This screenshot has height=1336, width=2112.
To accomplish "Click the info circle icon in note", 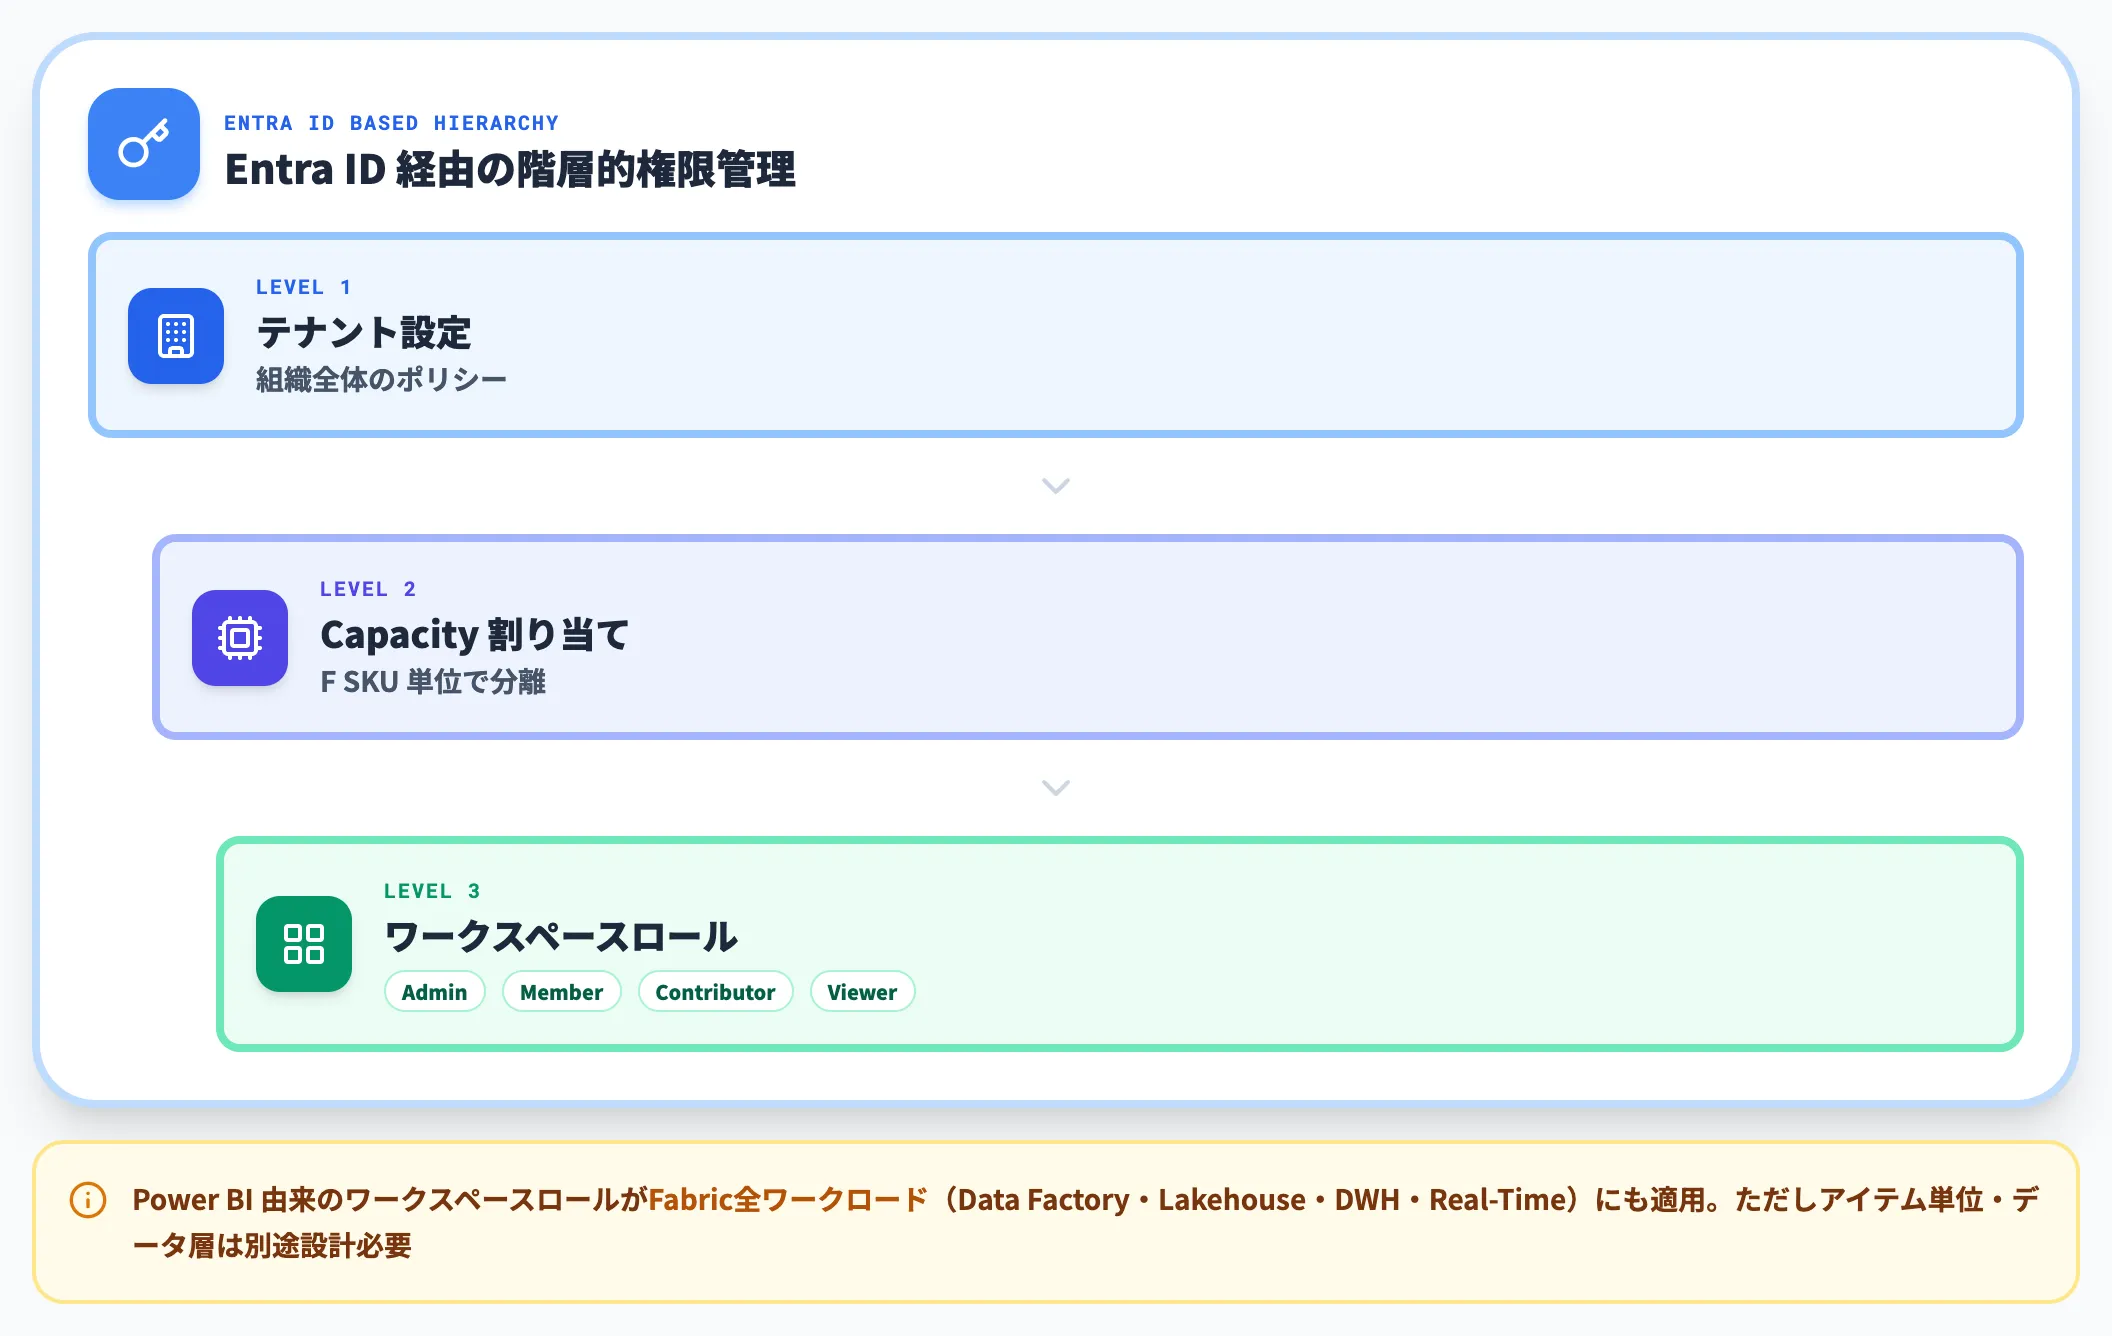I will click(88, 1200).
